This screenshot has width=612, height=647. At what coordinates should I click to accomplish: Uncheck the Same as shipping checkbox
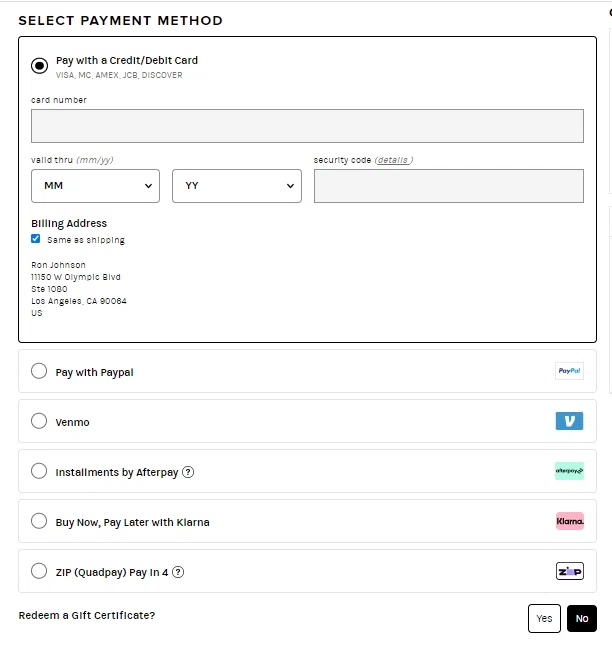pos(35,239)
